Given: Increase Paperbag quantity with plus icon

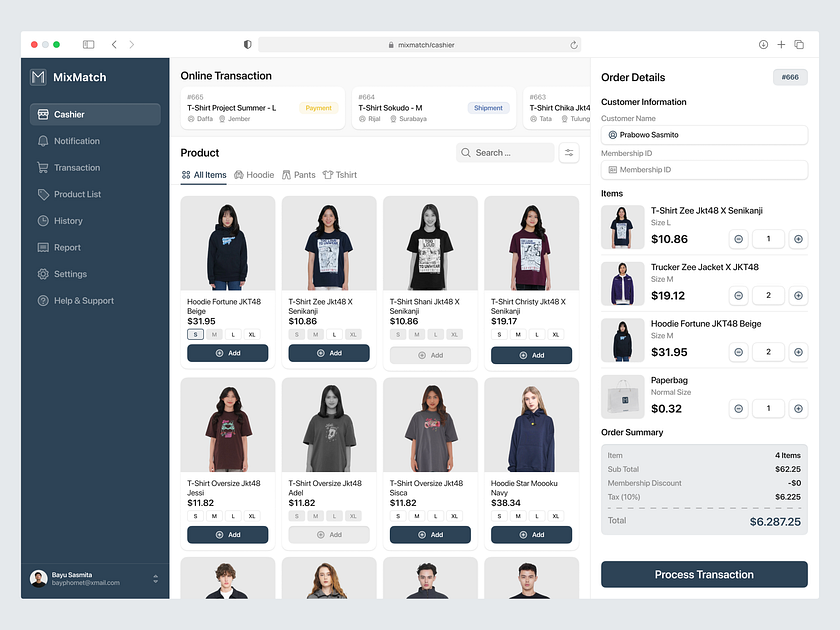Looking at the screenshot, I should tap(798, 409).
